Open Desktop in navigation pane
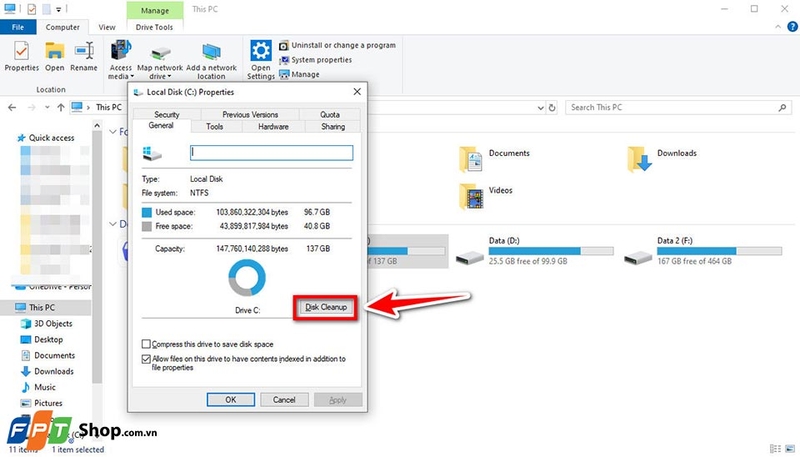800x457 pixels. coord(42,339)
